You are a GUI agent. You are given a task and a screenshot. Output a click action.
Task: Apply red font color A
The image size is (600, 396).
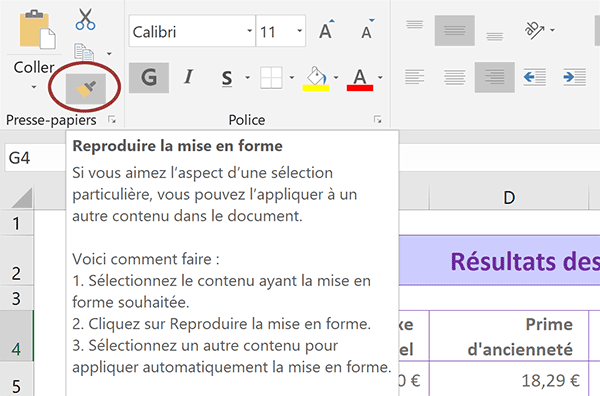[360, 79]
